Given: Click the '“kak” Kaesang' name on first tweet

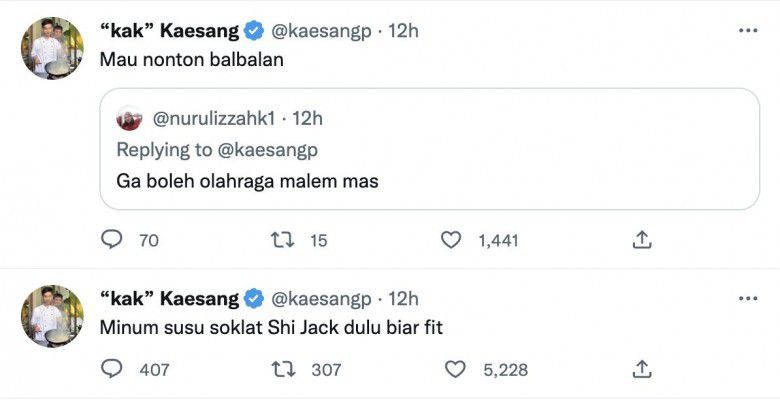Looking at the screenshot, I should coord(169,31).
